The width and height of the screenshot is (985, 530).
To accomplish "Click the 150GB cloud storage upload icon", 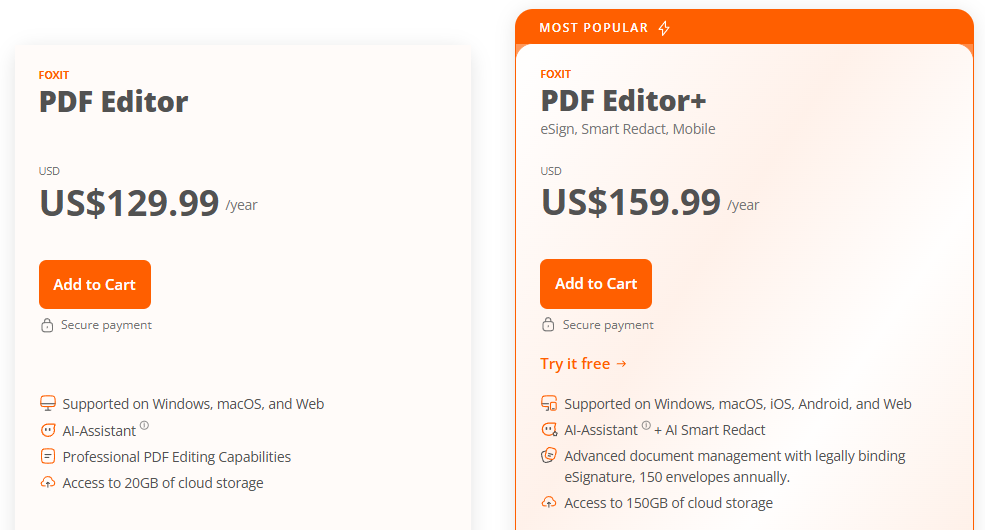I will [x=548, y=503].
